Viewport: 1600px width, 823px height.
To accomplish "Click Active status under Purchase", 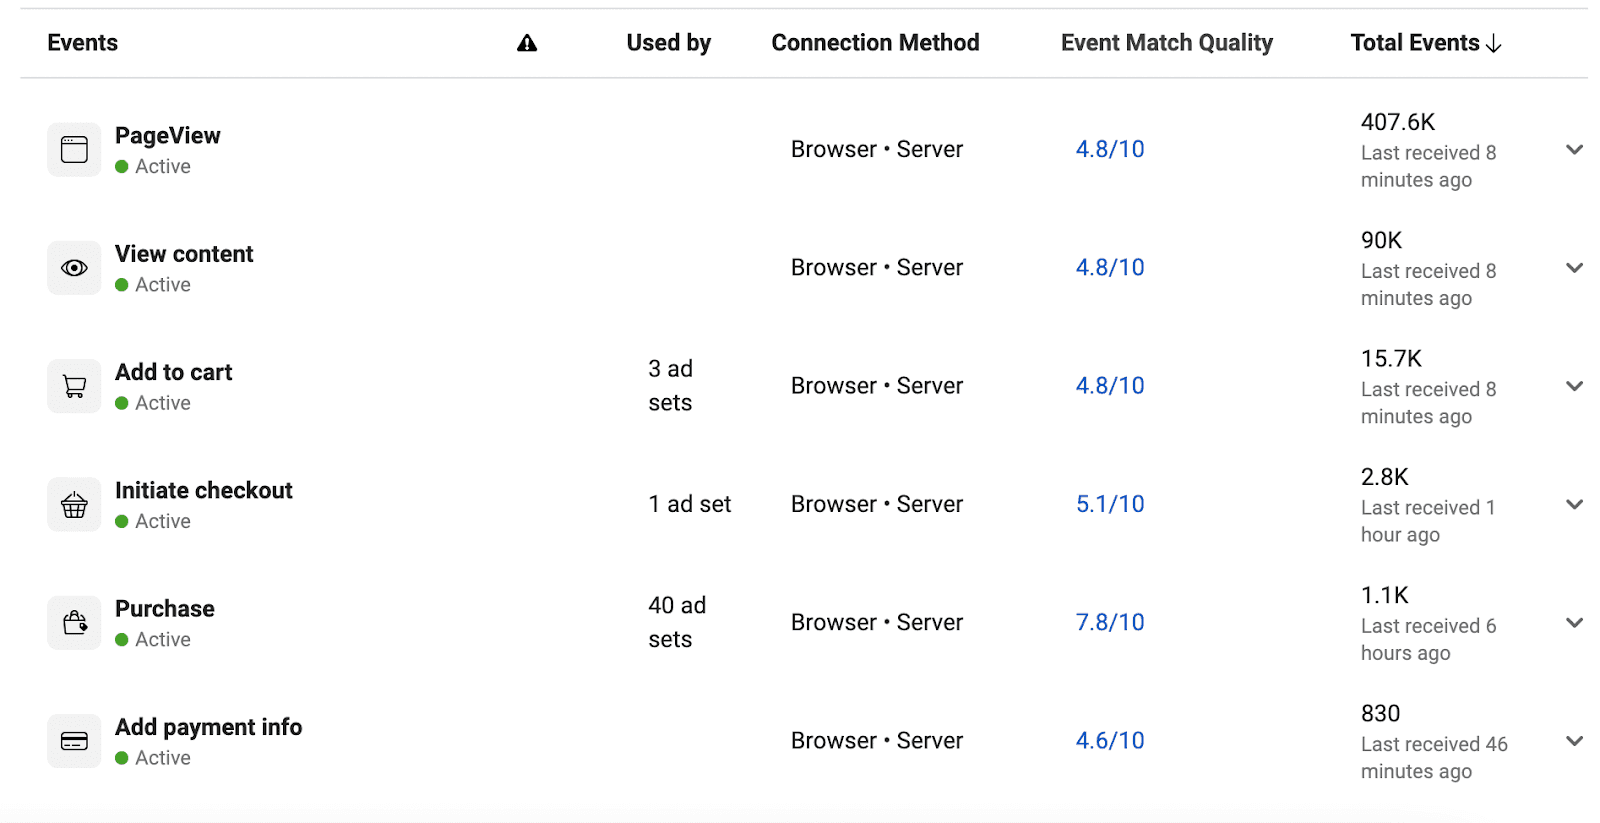I will point(153,639).
